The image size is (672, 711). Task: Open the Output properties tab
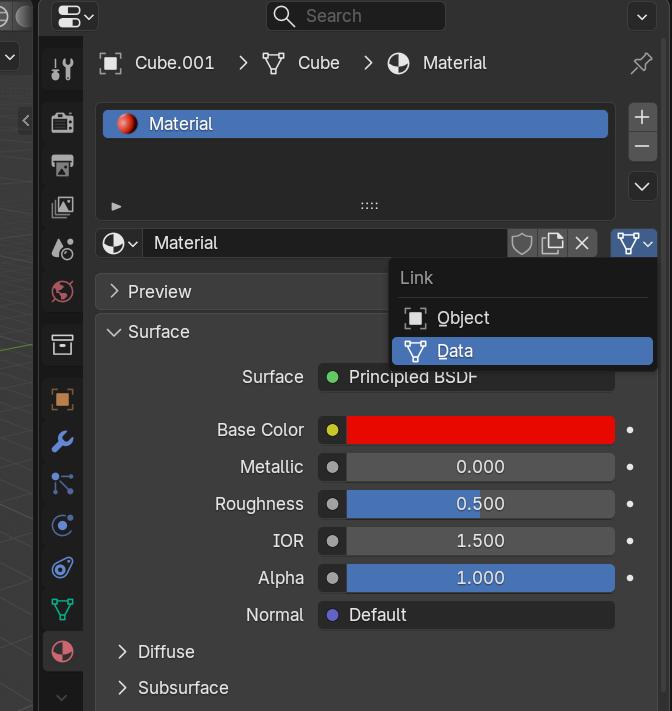click(63, 165)
